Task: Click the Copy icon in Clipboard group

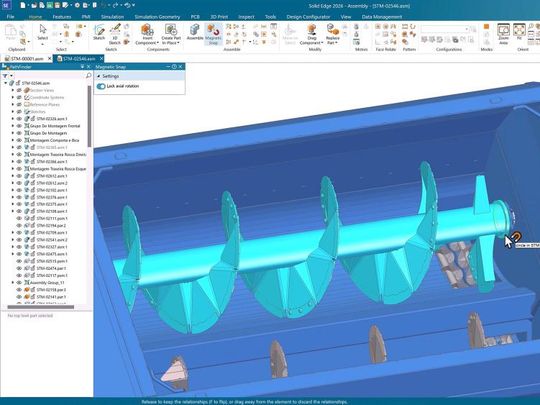Action: (23, 33)
